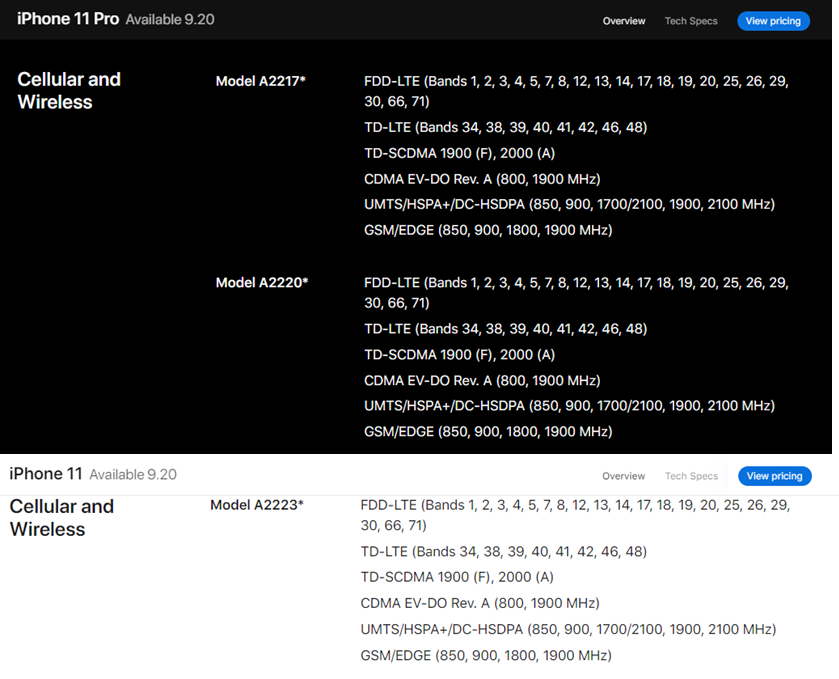Click View pricing for iPhone 11 Pro
This screenshot has width=839, height=679.
click(773, 21)
